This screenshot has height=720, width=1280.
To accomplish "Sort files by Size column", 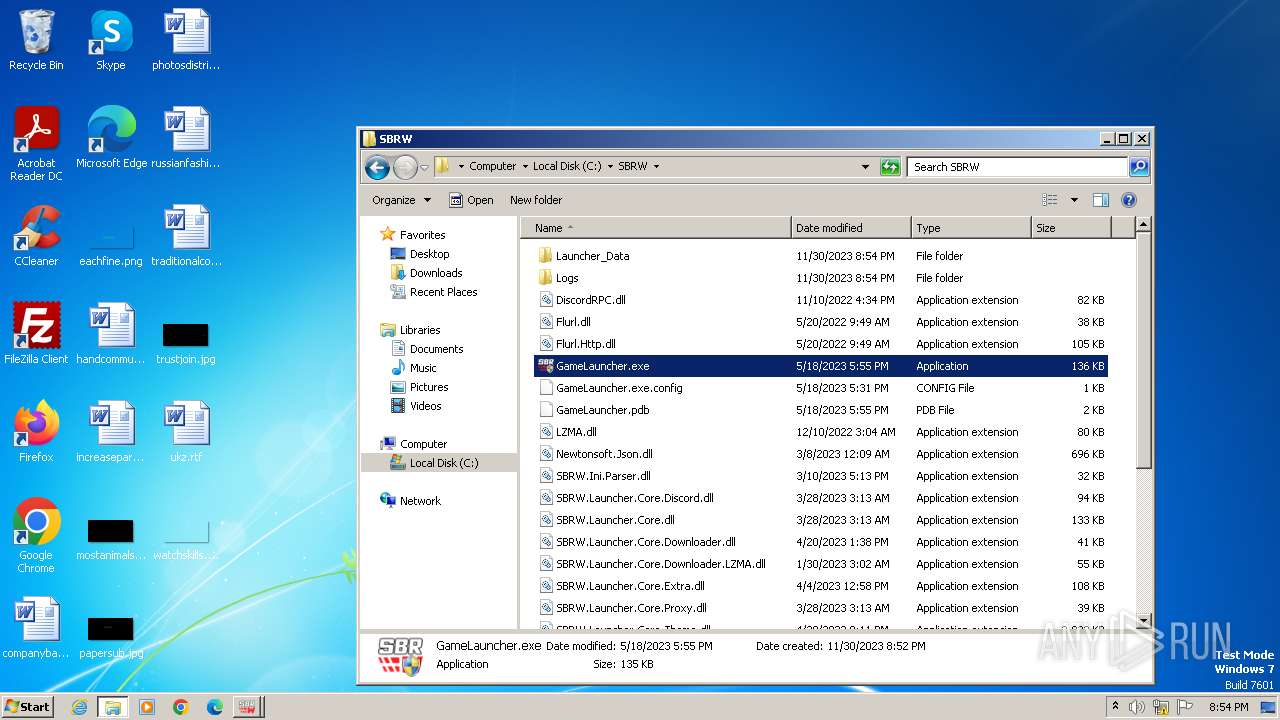I will 1071,228.
